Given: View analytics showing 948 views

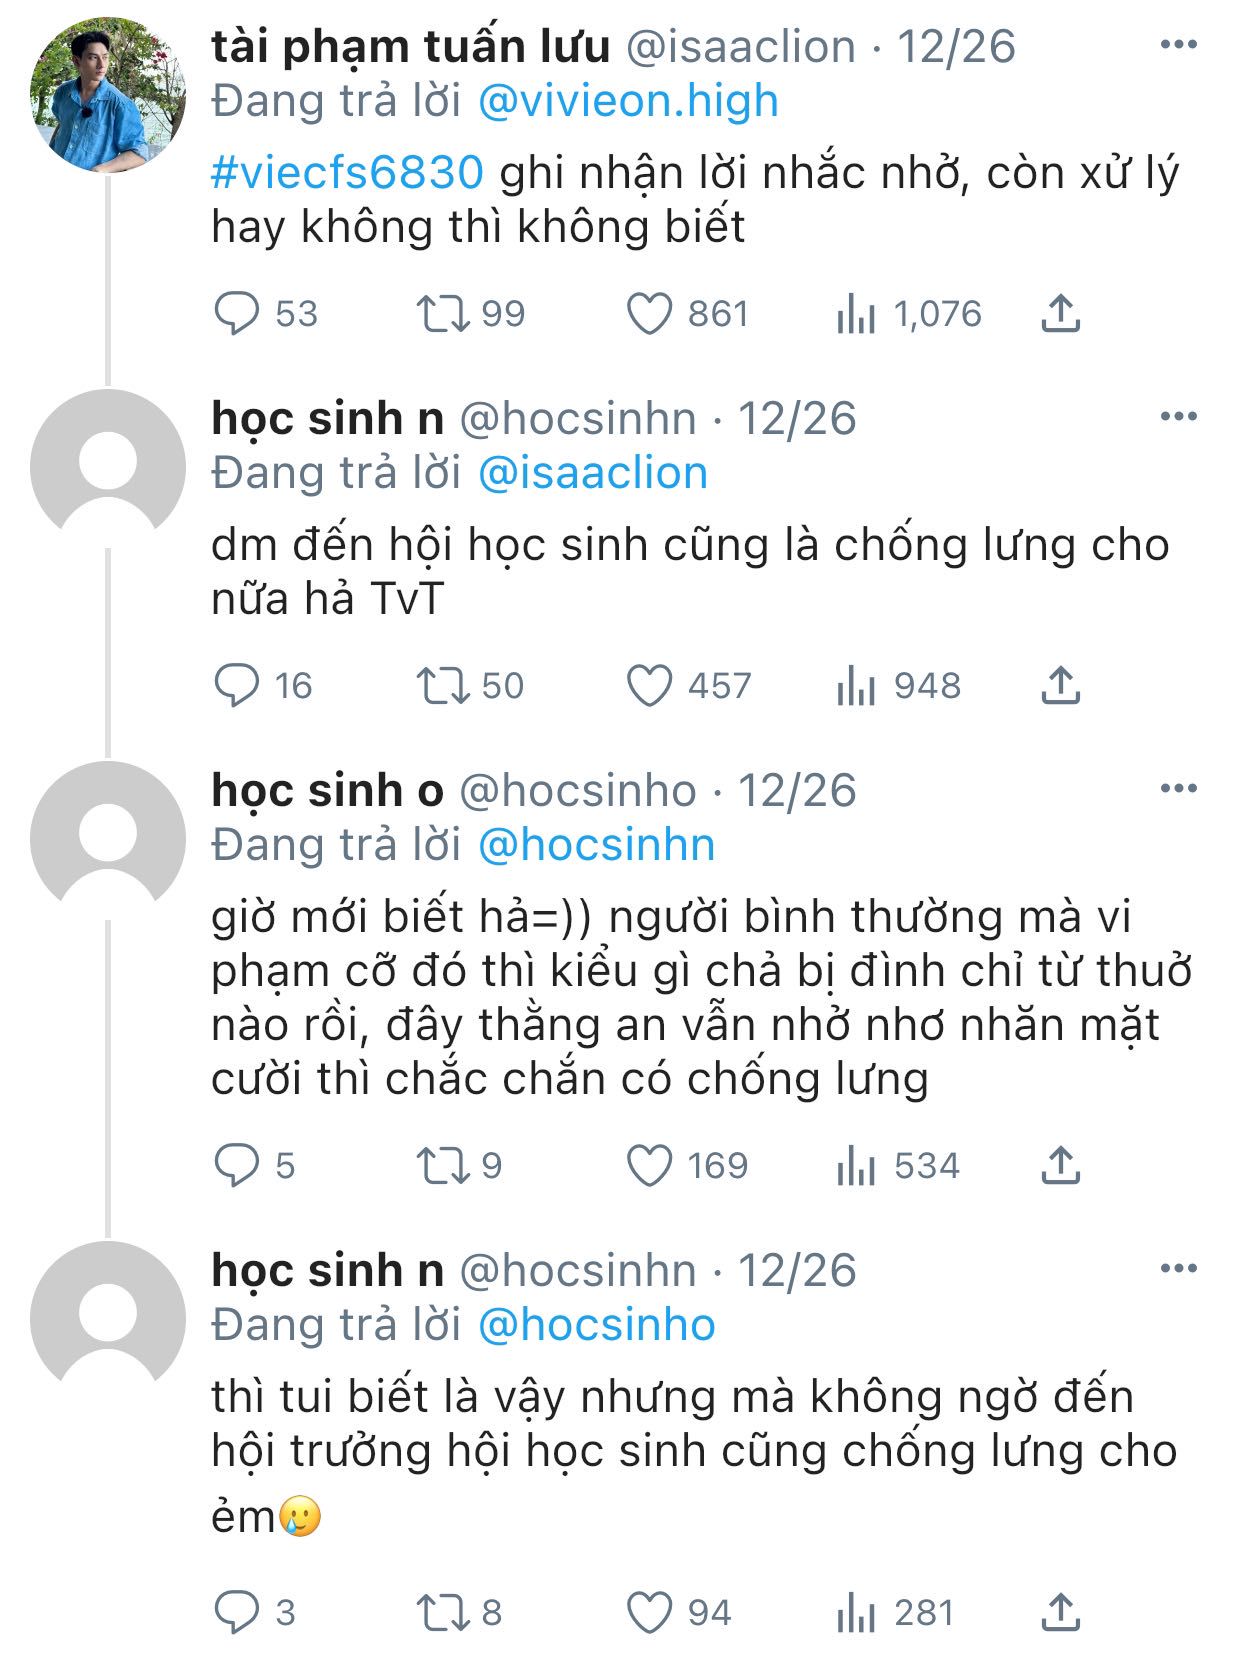Looking at the screenshot, I should pyautogui.click(x=856, y=686).
